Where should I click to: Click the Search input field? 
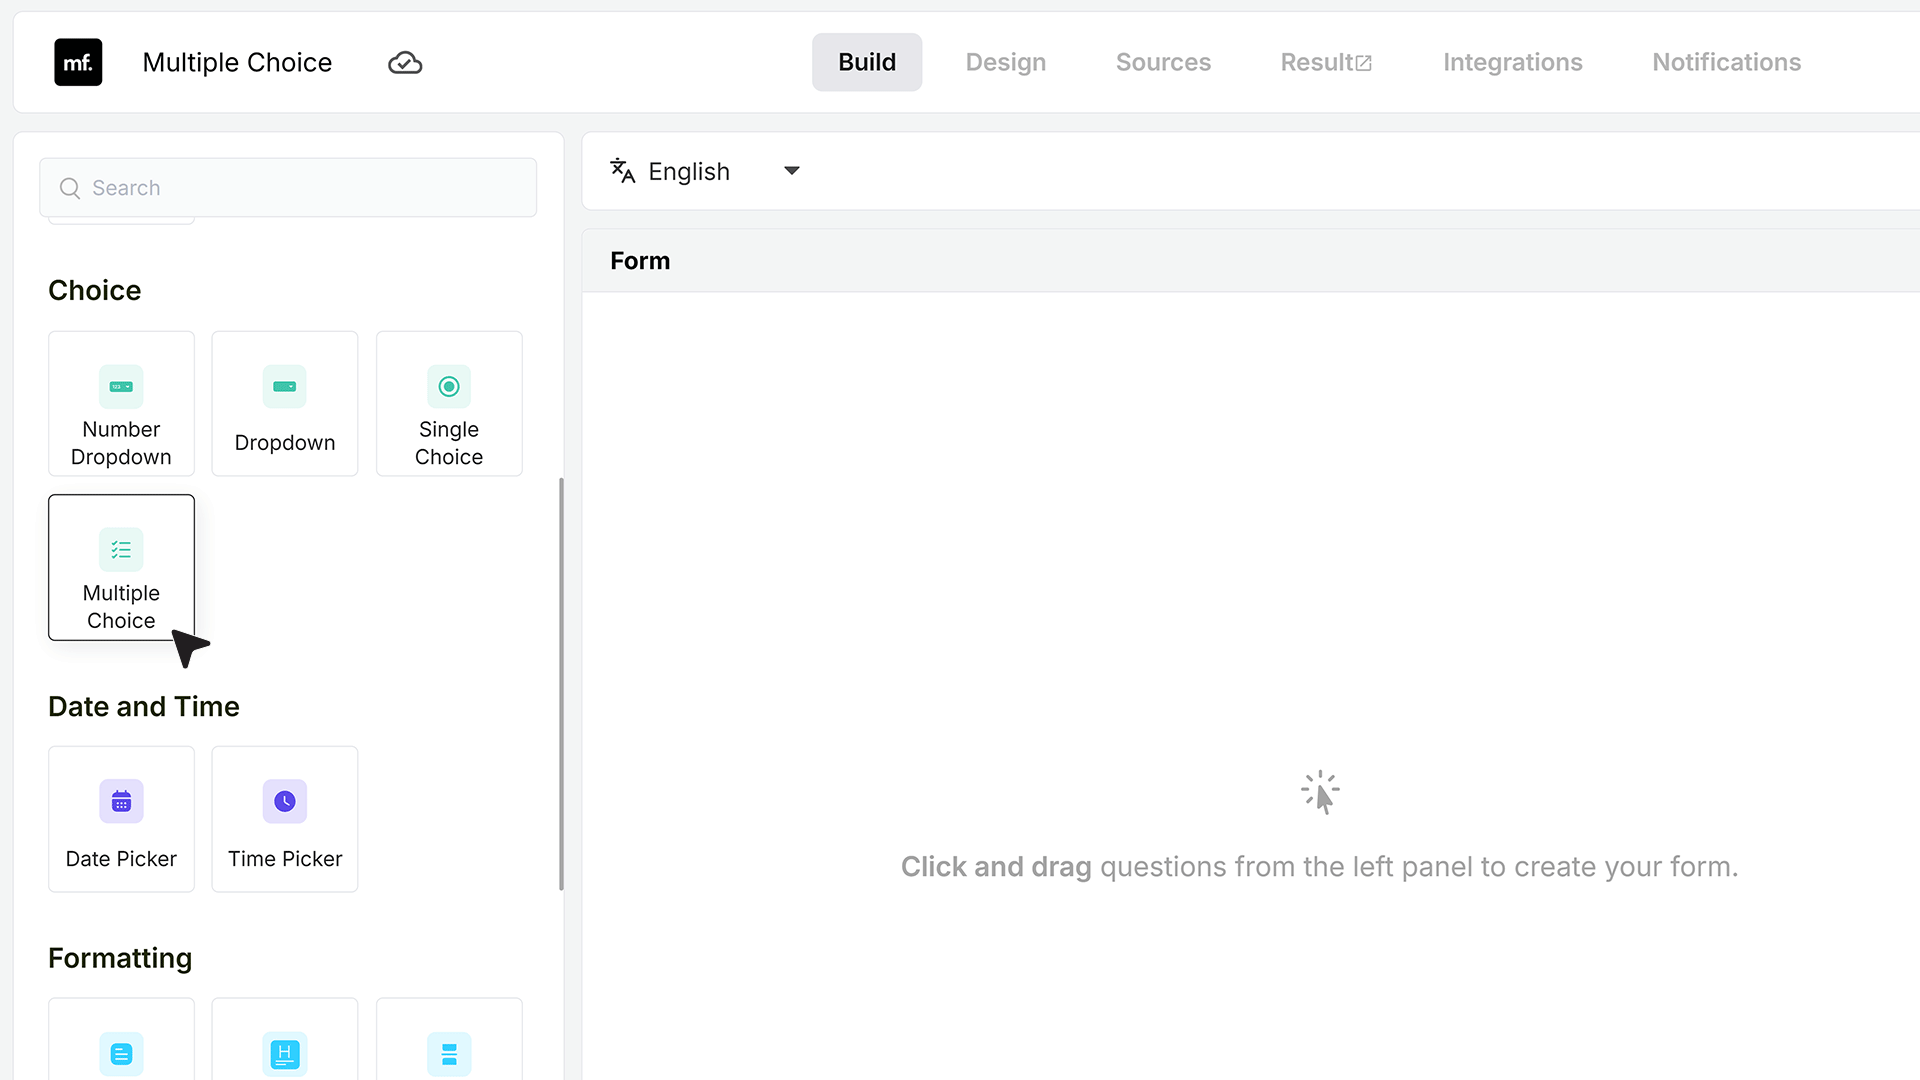tap(288, 188)
